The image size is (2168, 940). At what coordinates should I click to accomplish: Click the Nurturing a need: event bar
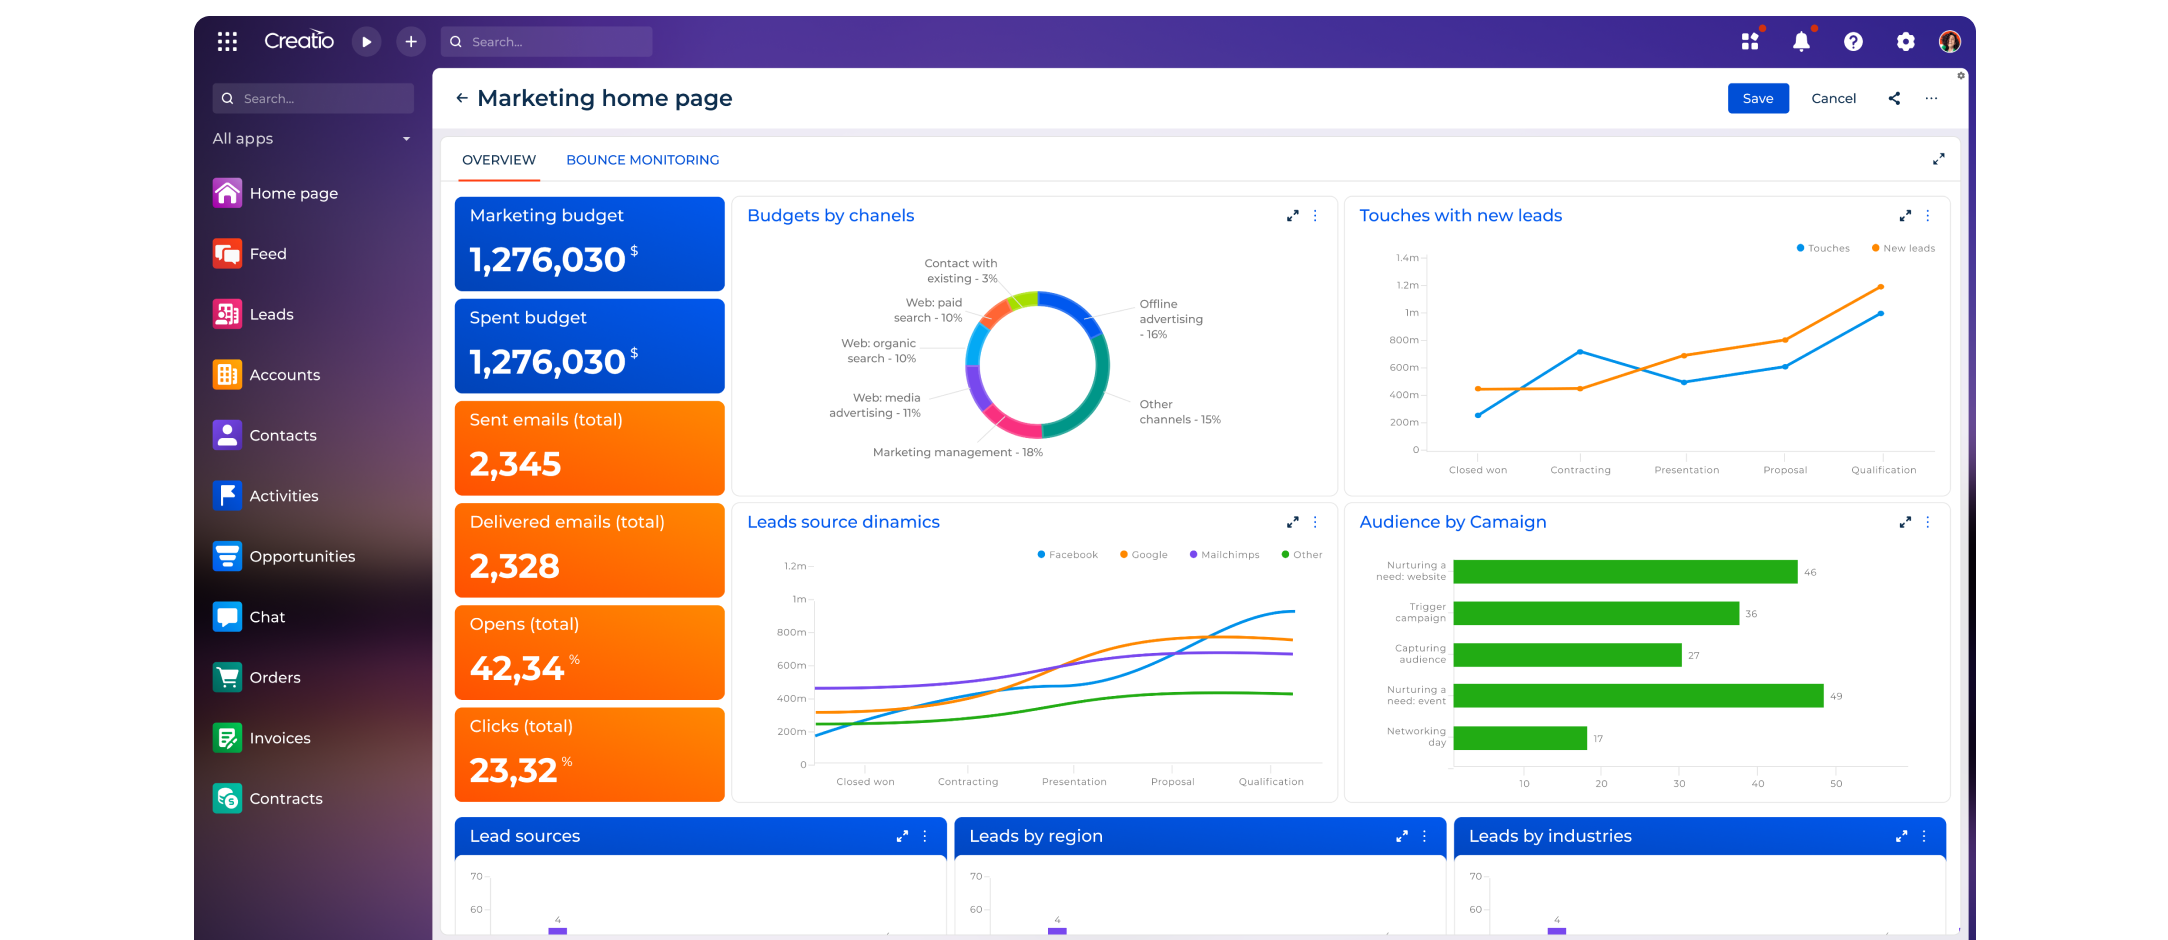[x=1637, y=696]
